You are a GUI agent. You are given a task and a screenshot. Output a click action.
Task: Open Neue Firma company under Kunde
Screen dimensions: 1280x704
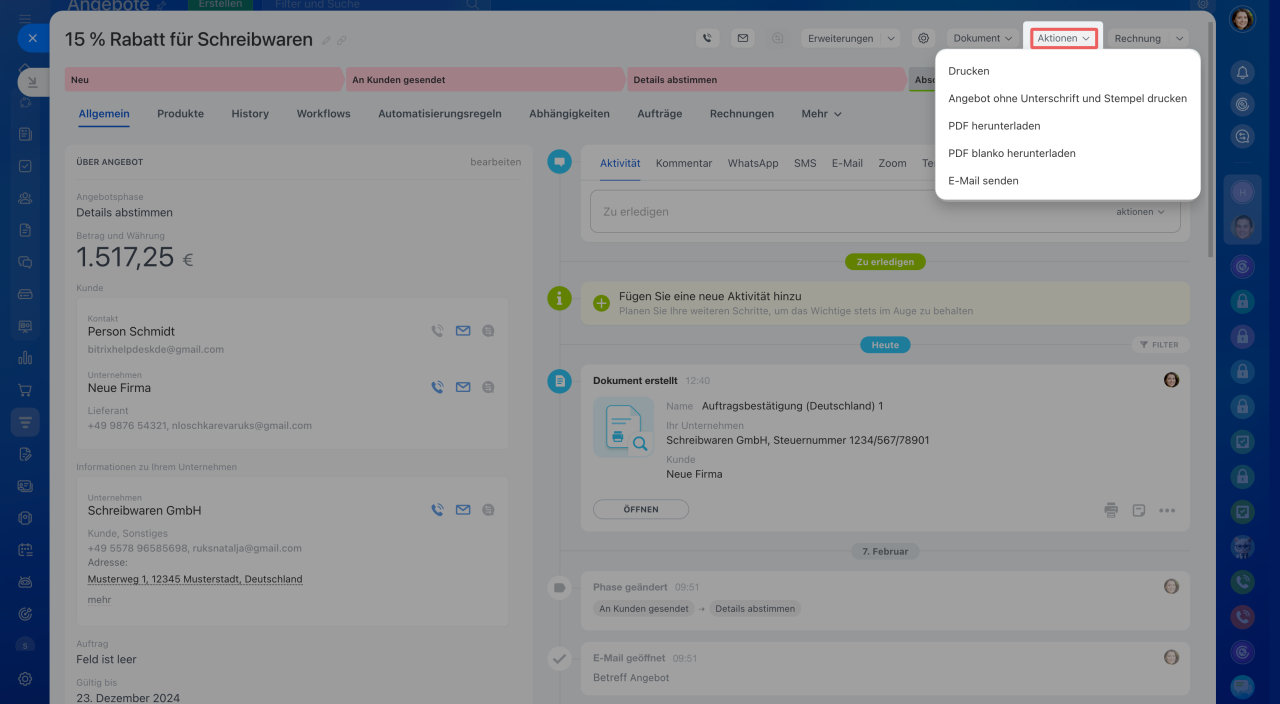pyautogui.click(x=119, y=387)
